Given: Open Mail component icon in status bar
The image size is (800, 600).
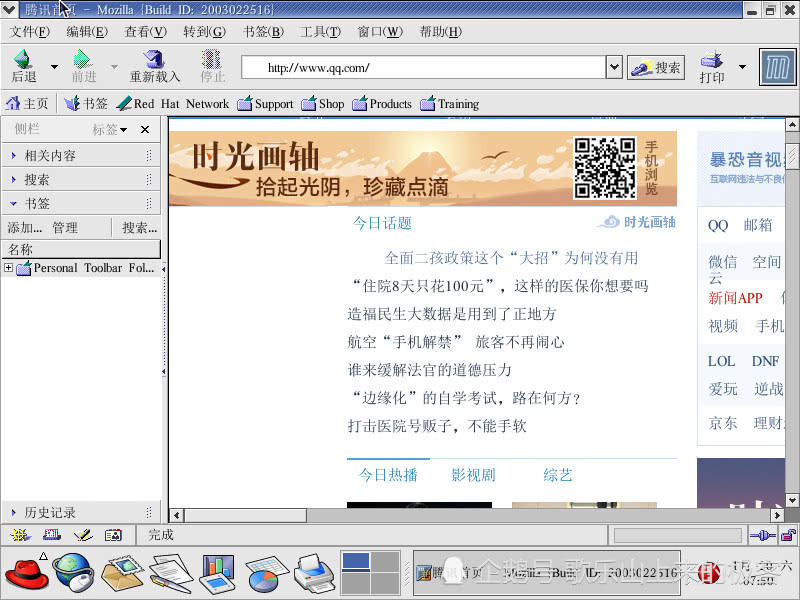Looking at the screenshot, I should coord(52,535).
